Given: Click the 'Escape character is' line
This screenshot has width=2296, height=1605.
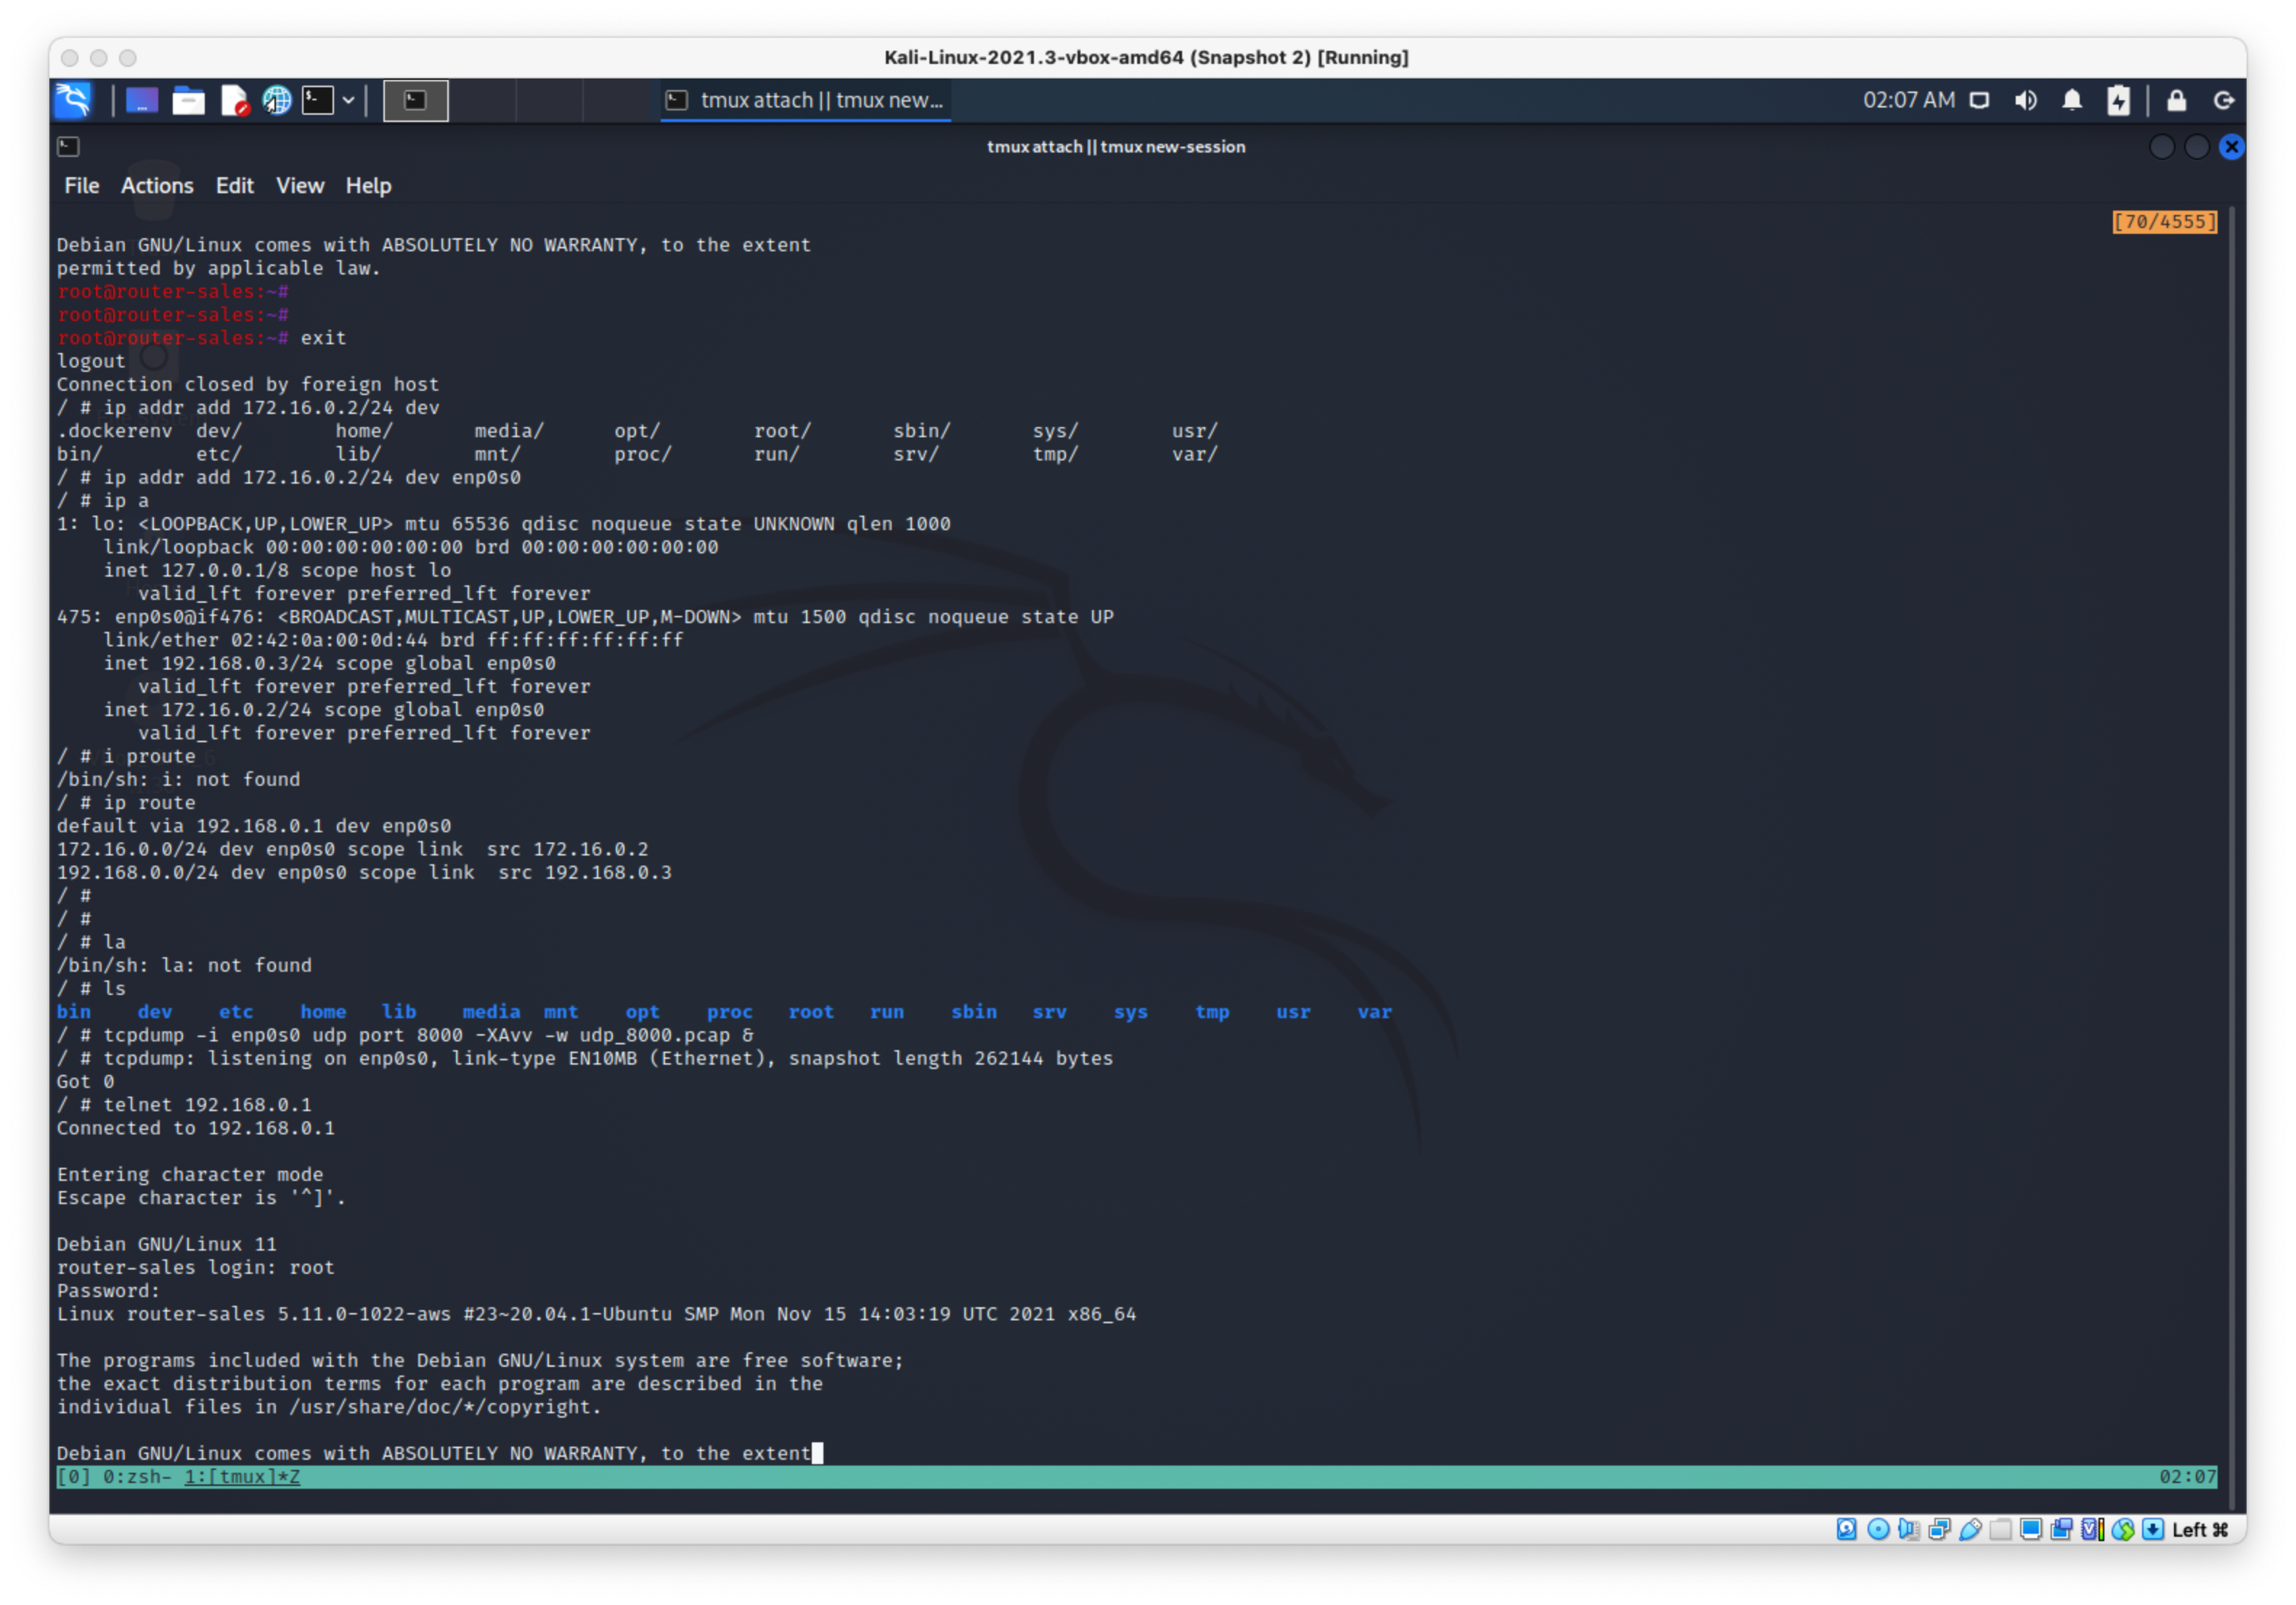Looking at the screenshot, I should tap(201, 1198).
